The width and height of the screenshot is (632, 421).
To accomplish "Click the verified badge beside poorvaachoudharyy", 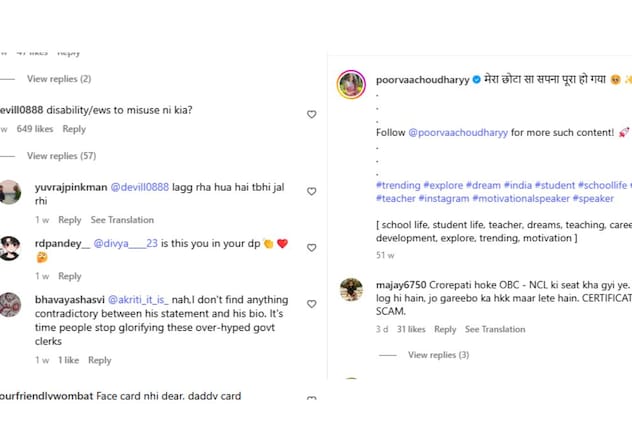I will [477, 79].
